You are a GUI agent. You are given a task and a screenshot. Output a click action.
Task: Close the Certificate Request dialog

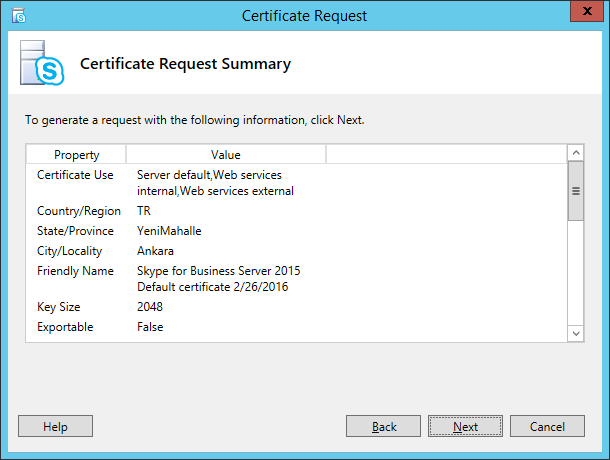pyautogui.click(x=587, y=11)
